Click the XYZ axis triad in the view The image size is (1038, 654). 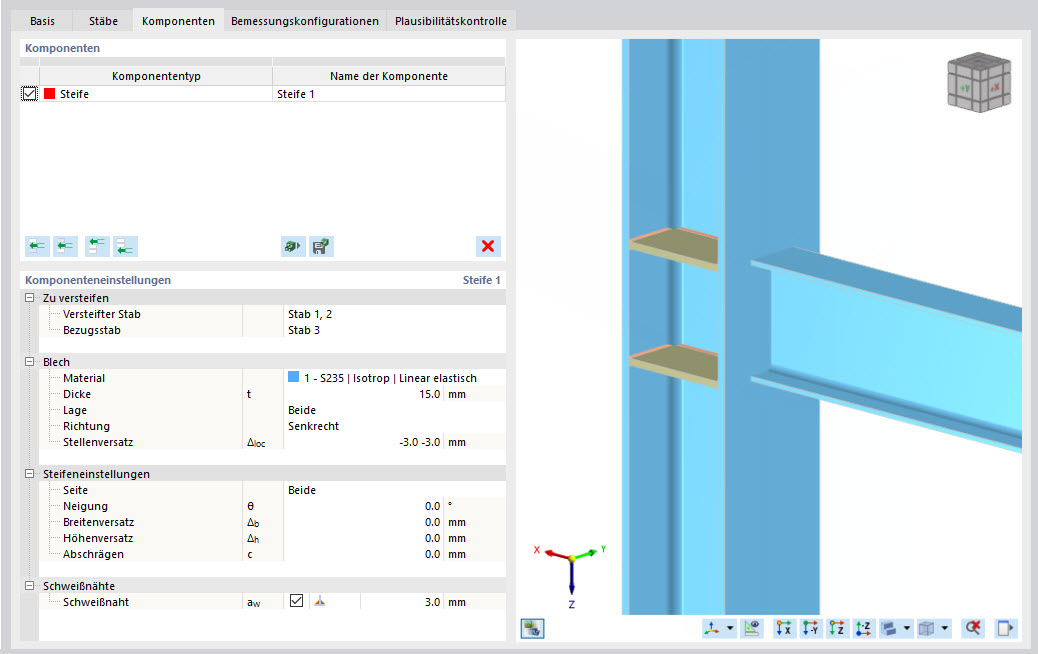pos(571,575)
